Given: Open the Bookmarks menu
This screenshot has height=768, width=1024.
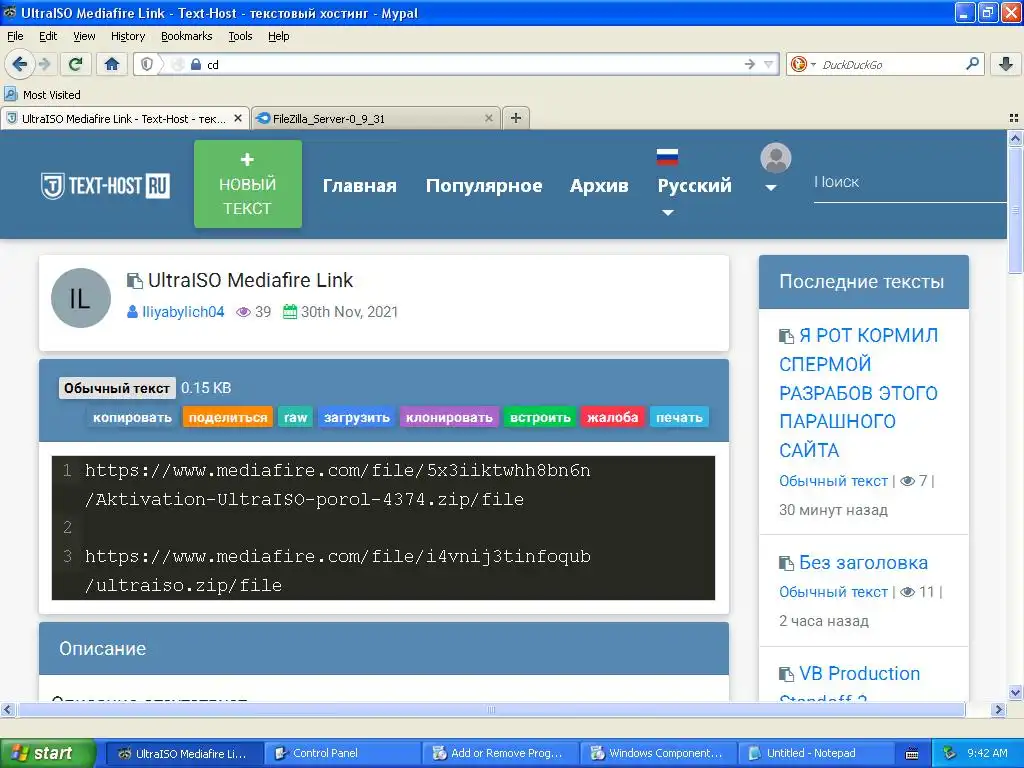Looking at the screenshot, I should pos(187,36).
